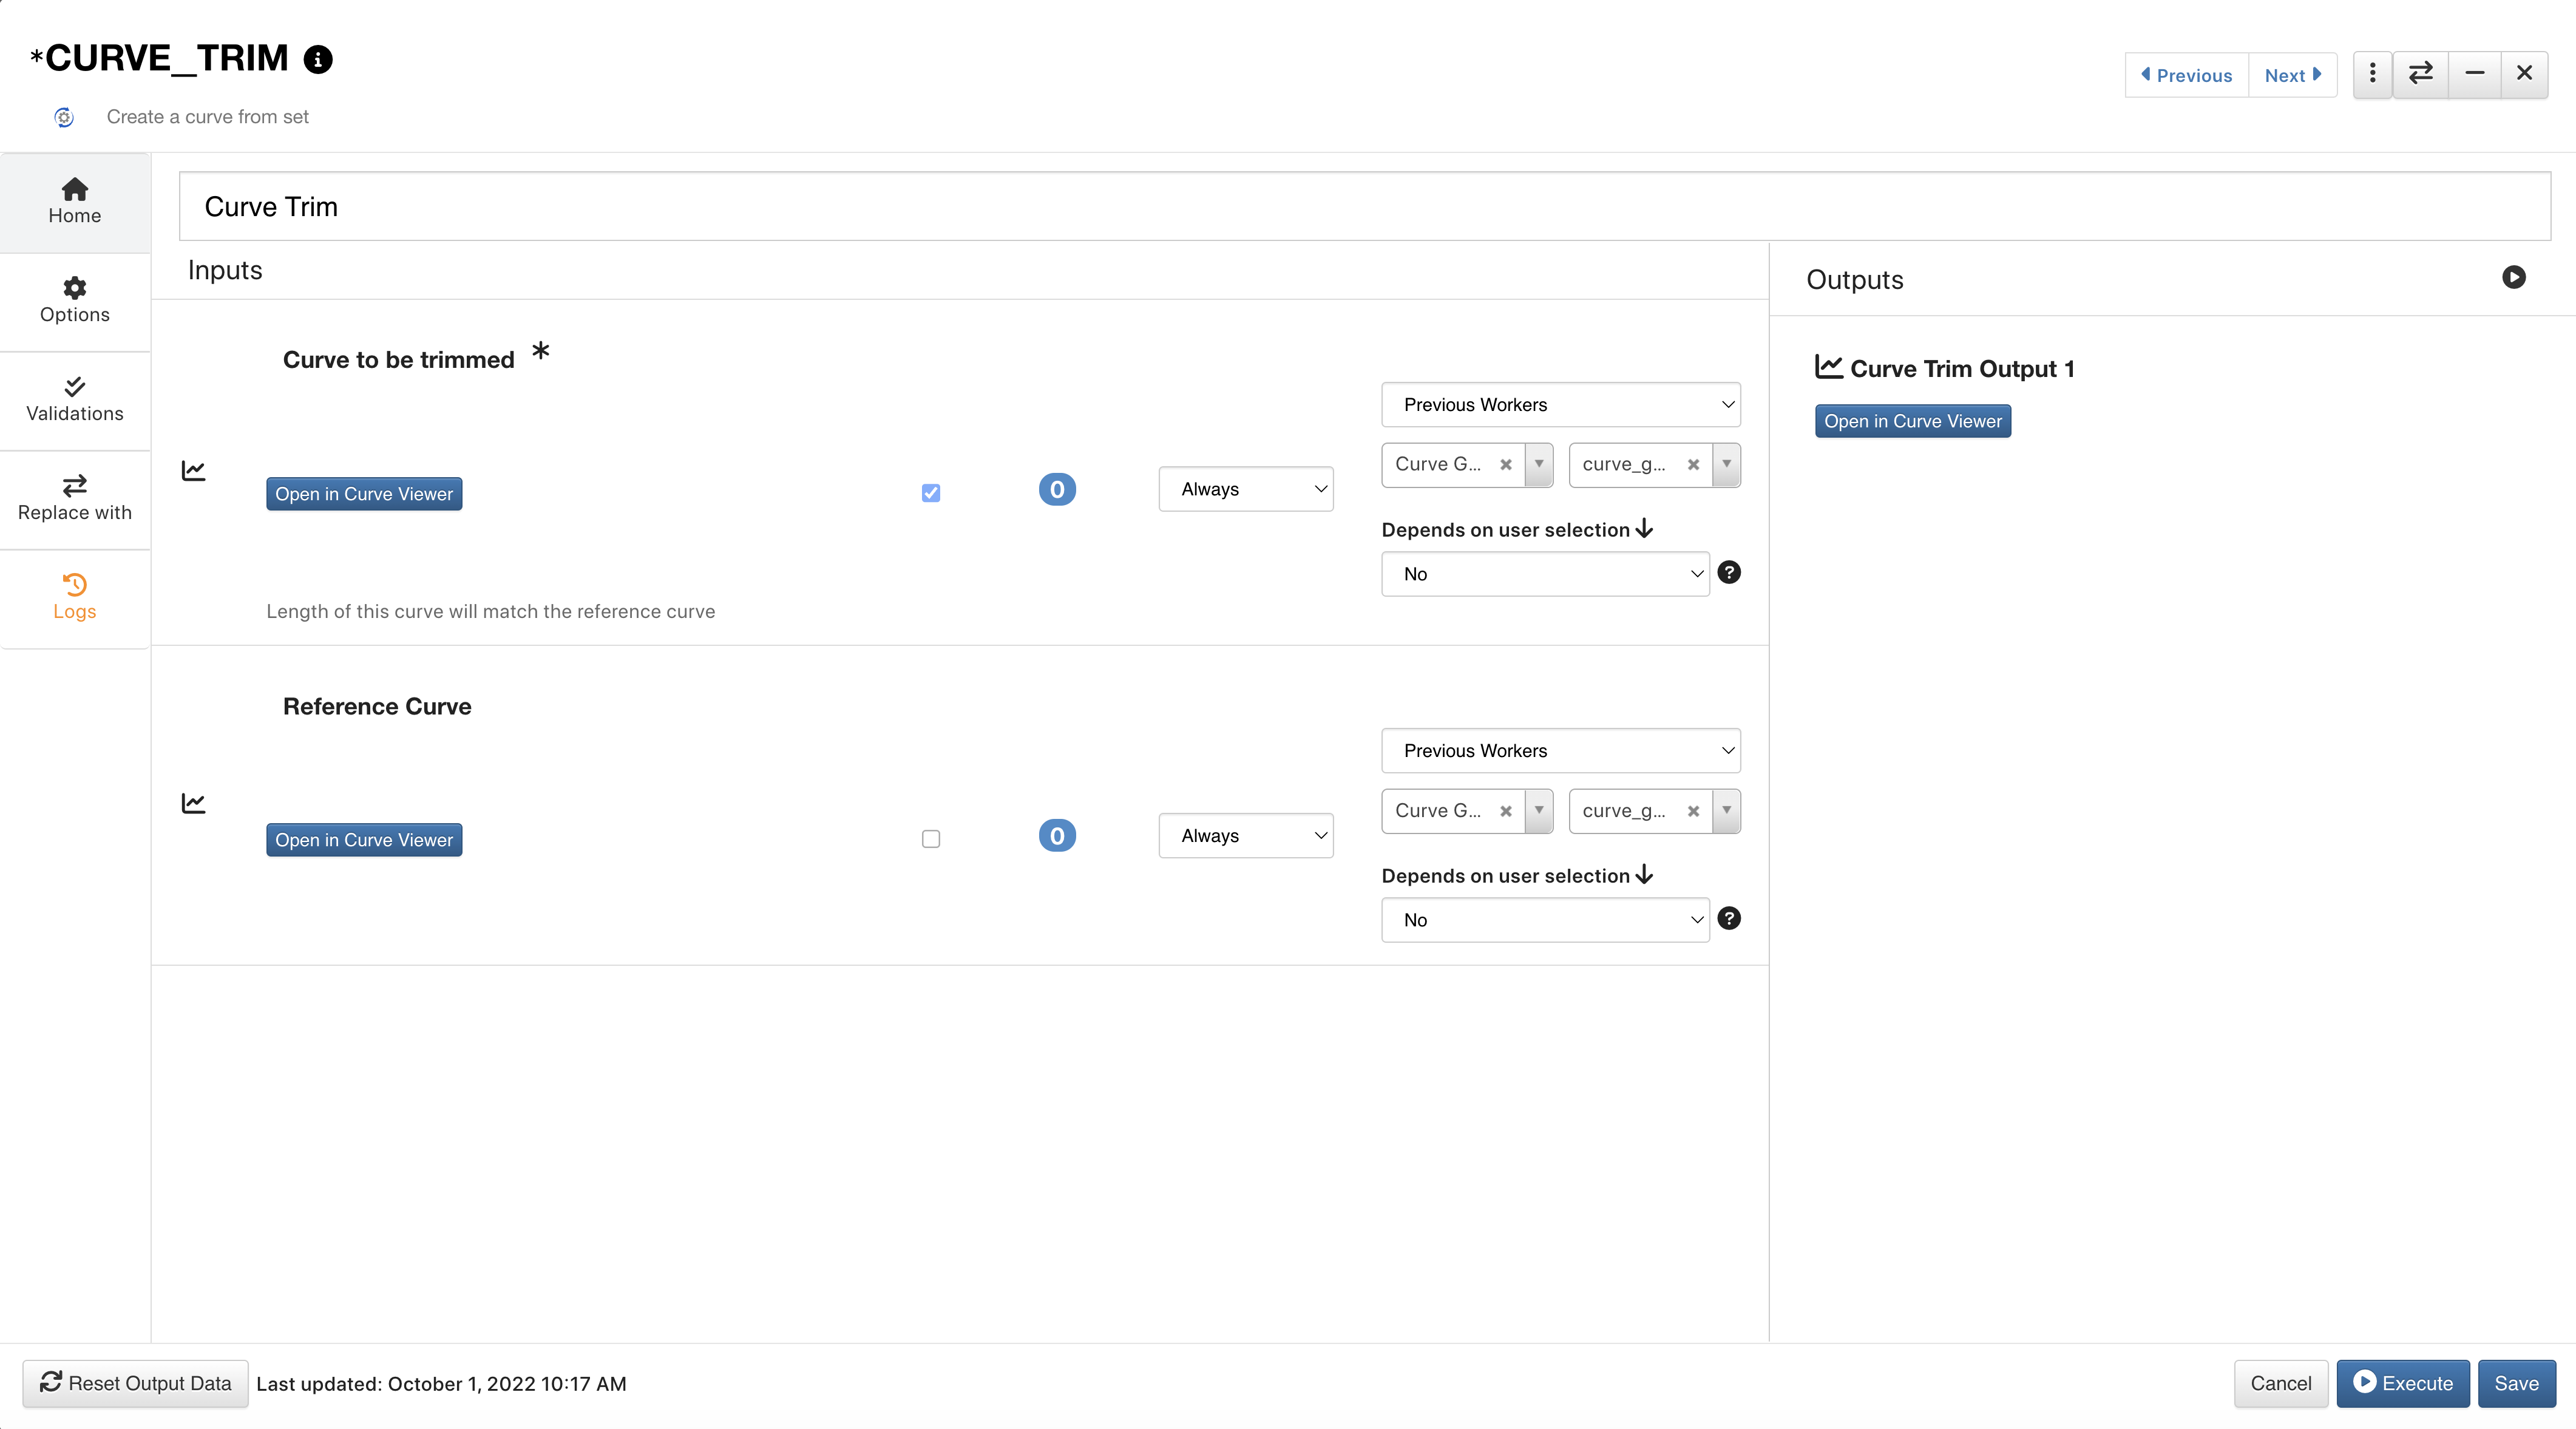Expand curve_g... dropdown arrow in Curve to be trimmed
This screenshot has width=2576, height=1429.
tap(1726, 465)
